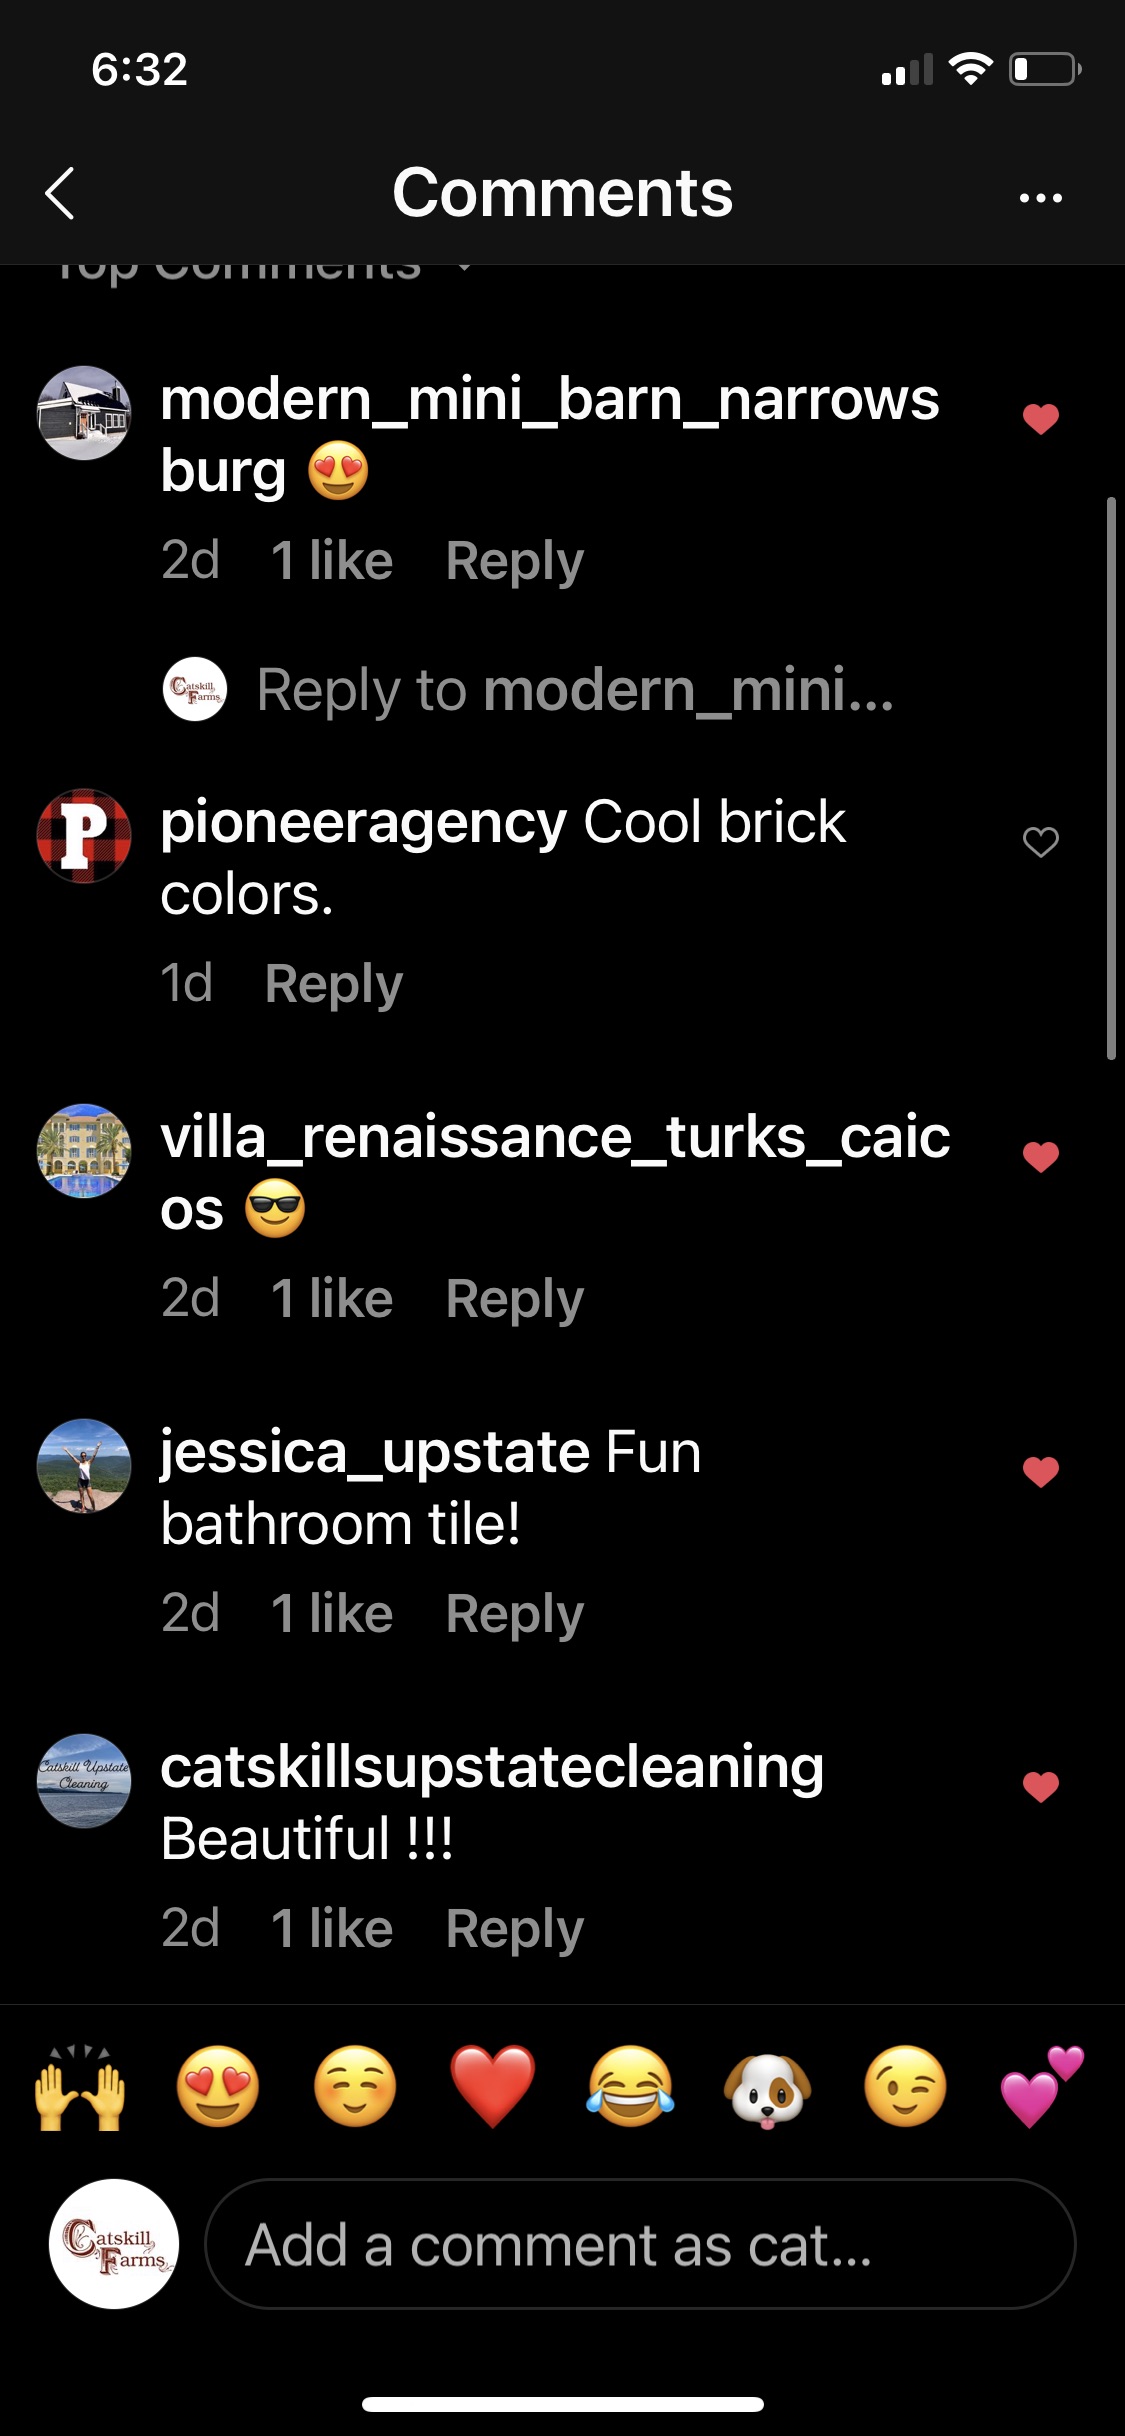Viewport: 1125px width, 2436px height.
Task: Insert the two pink hearts emoji
Action: pos(1042,2087)
